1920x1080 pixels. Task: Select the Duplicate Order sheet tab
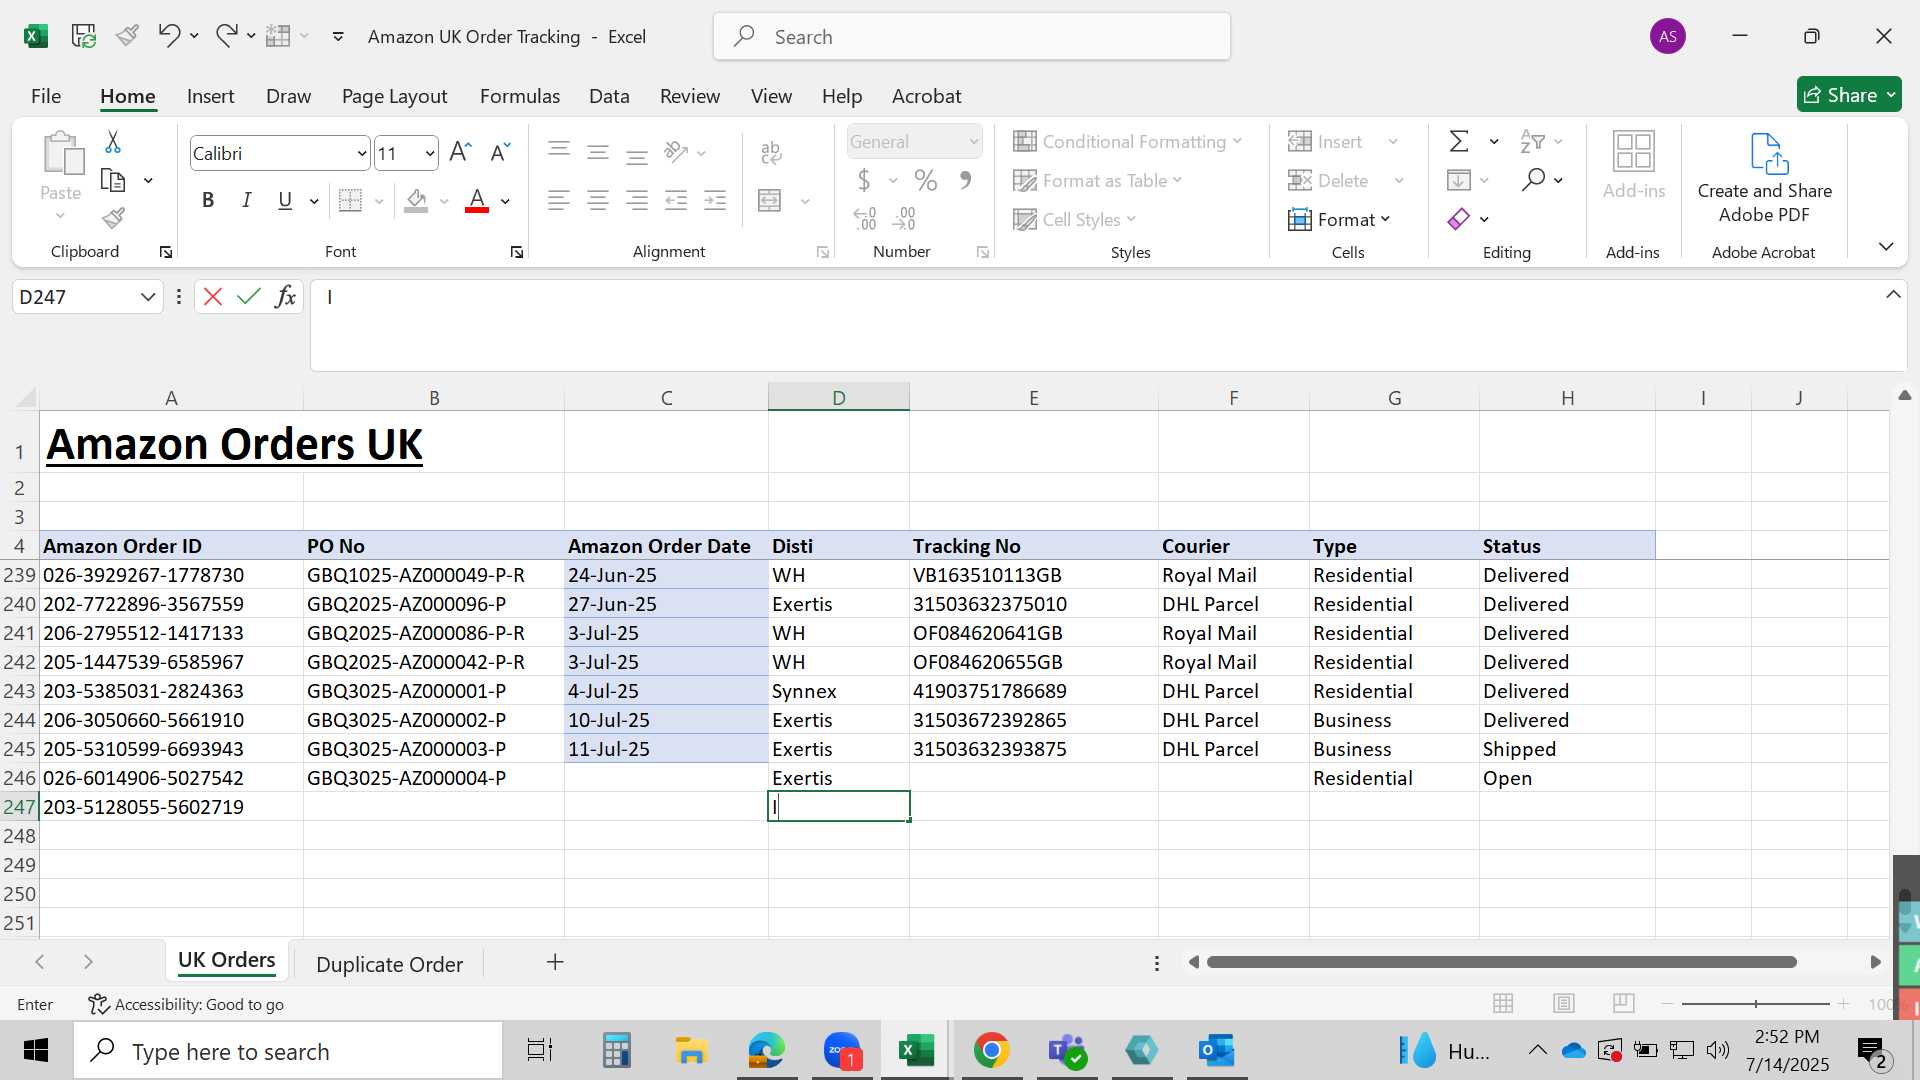(389, 964)
